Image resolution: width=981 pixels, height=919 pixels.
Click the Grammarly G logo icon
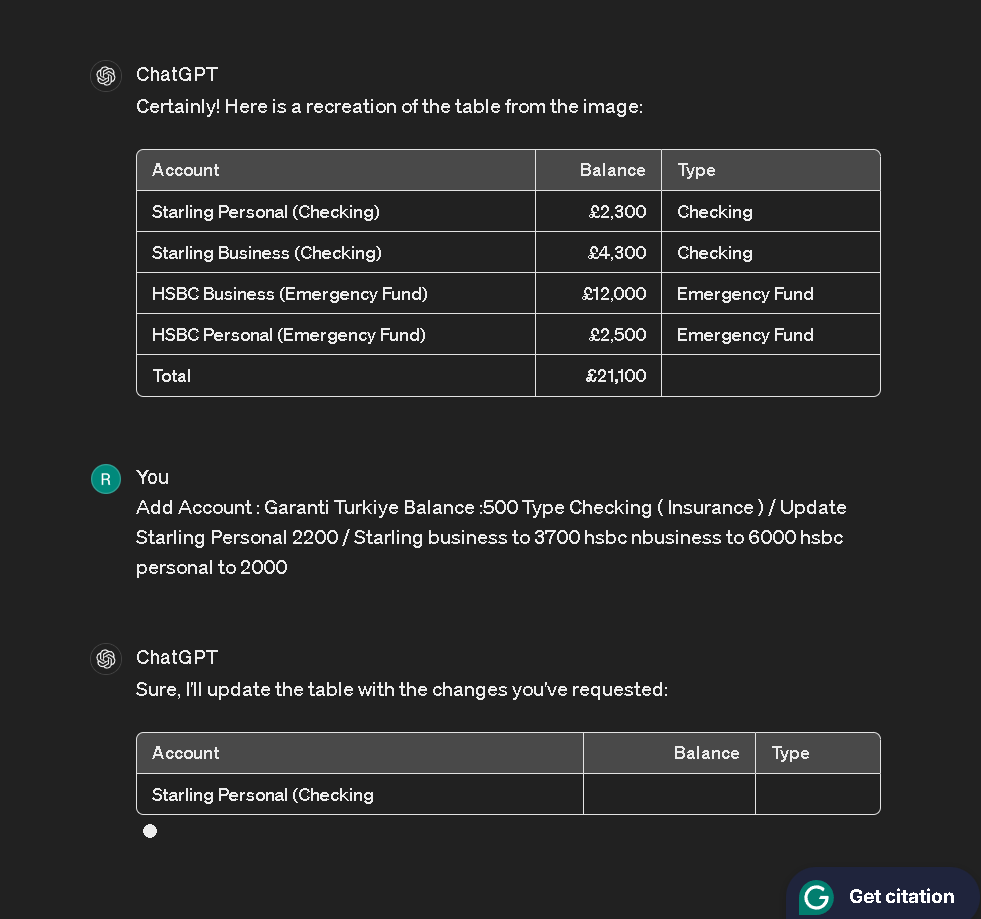tap(817, 897)
